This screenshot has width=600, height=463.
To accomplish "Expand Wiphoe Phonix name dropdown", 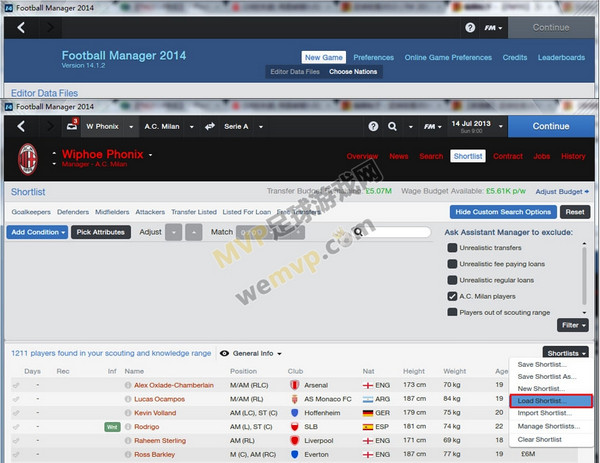I will pyautogui.click(x=150, y=155).
